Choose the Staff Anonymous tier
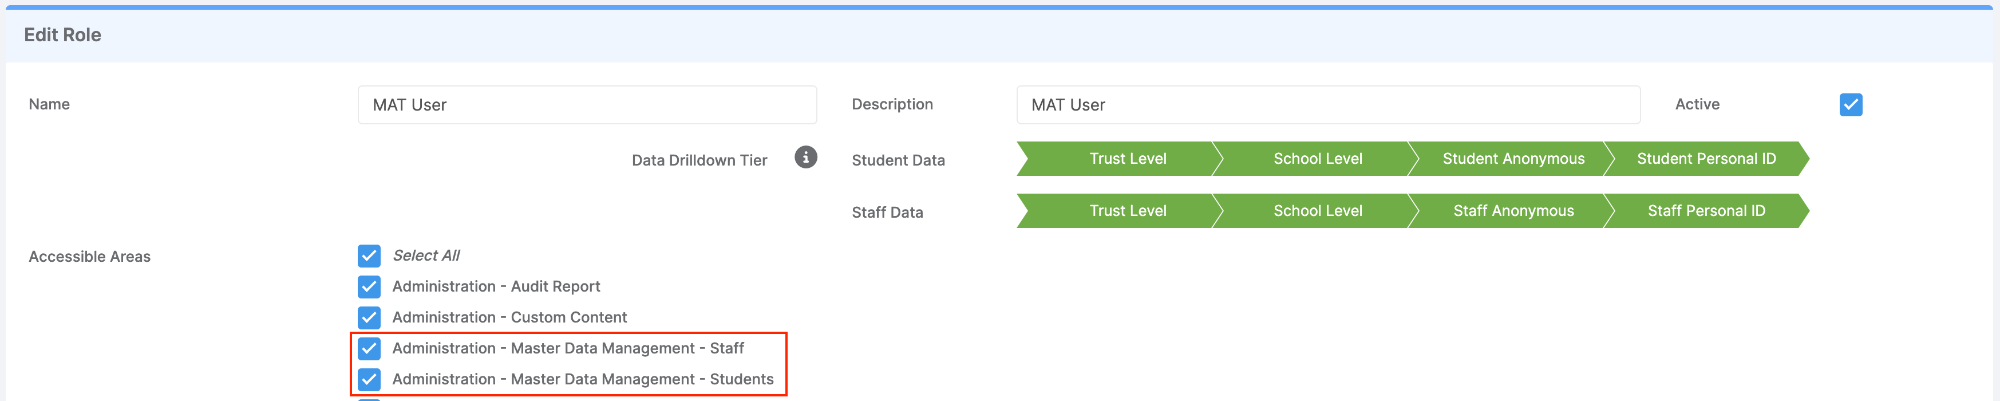 point(1513,211)
